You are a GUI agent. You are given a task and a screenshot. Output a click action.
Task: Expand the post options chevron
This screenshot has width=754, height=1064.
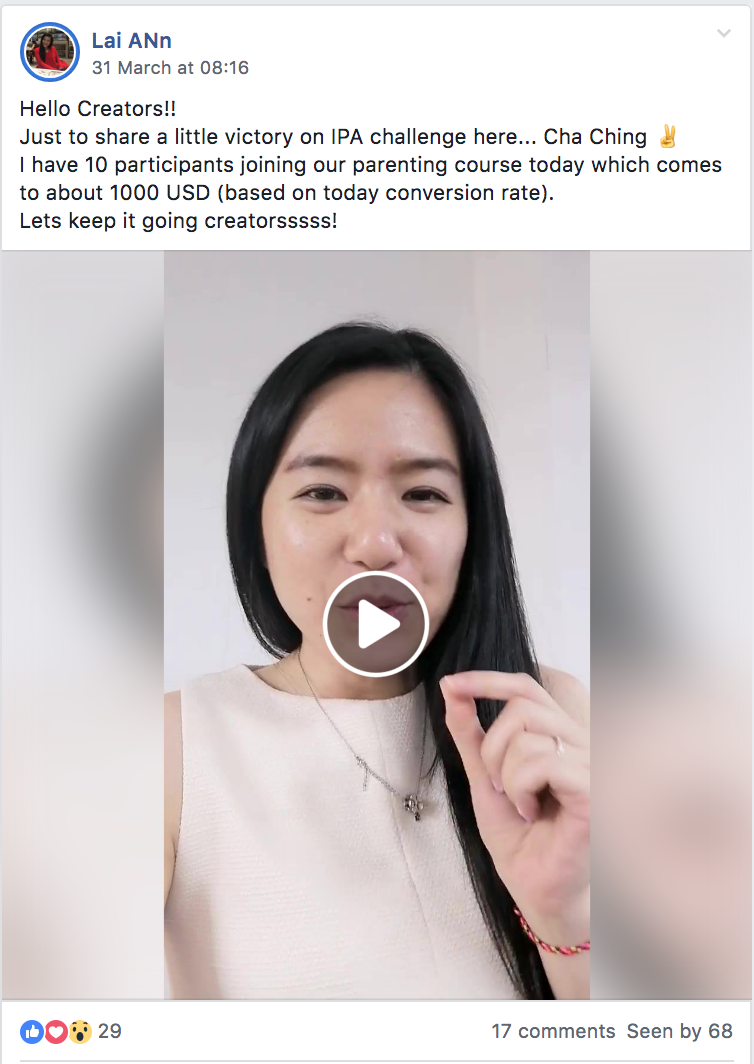(723, 33)
